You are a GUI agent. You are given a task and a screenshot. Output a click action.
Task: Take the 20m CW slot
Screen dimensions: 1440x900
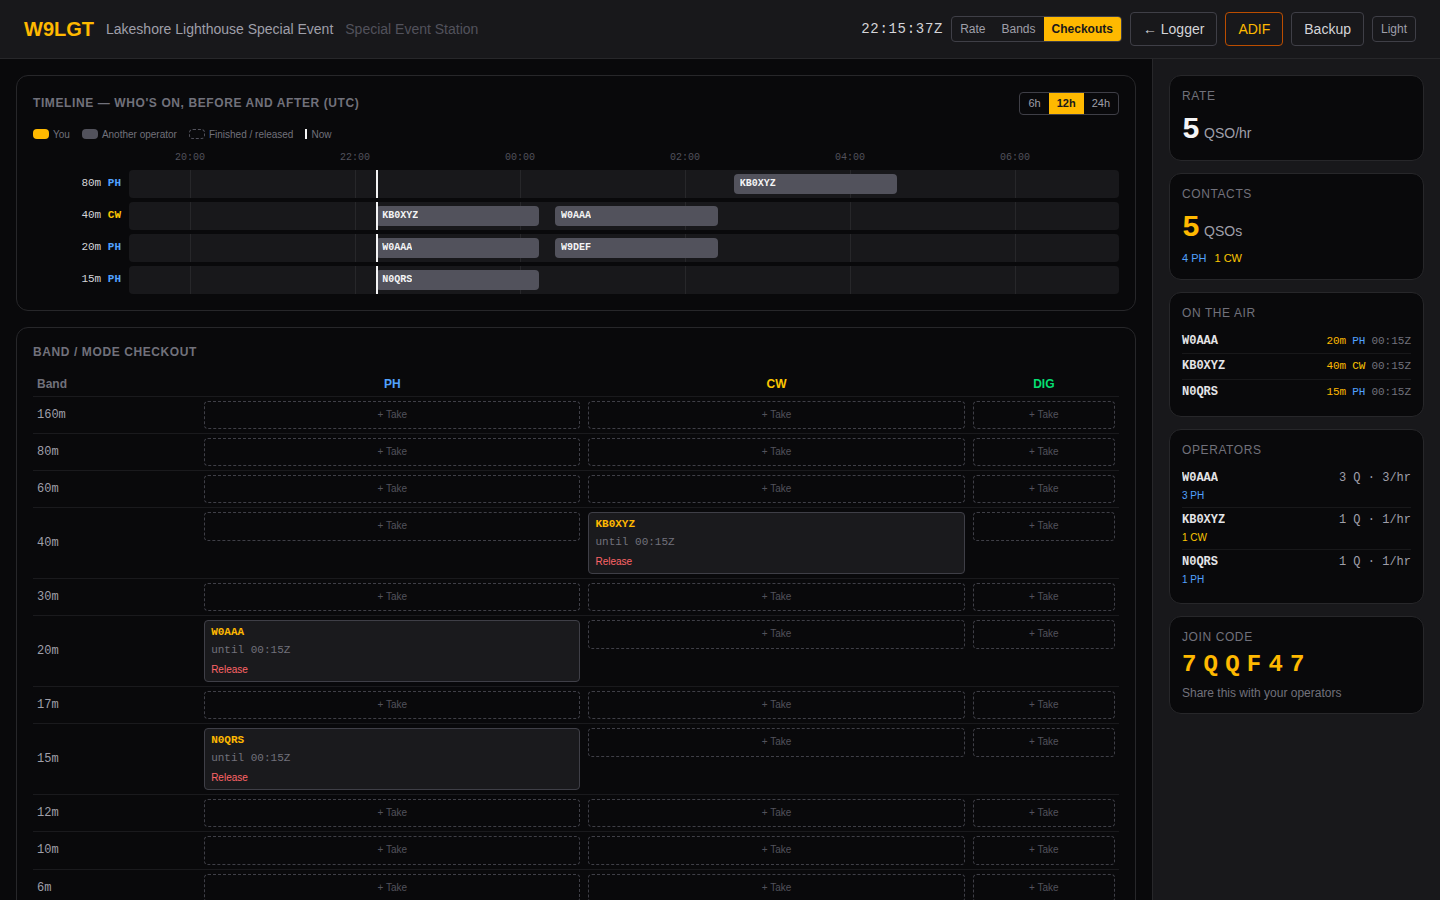[x=776, y=634]
